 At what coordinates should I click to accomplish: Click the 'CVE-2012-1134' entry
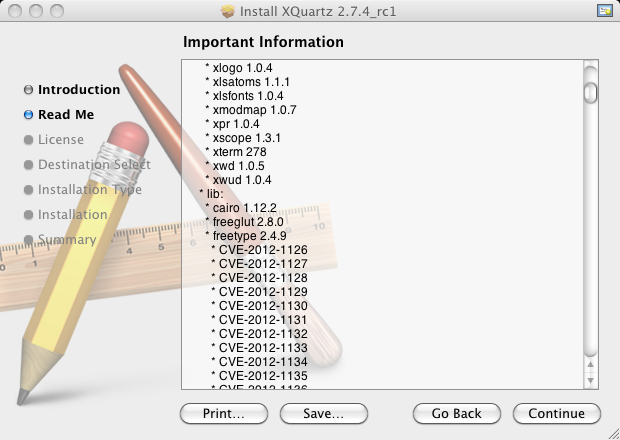click(x=259, y=362)
